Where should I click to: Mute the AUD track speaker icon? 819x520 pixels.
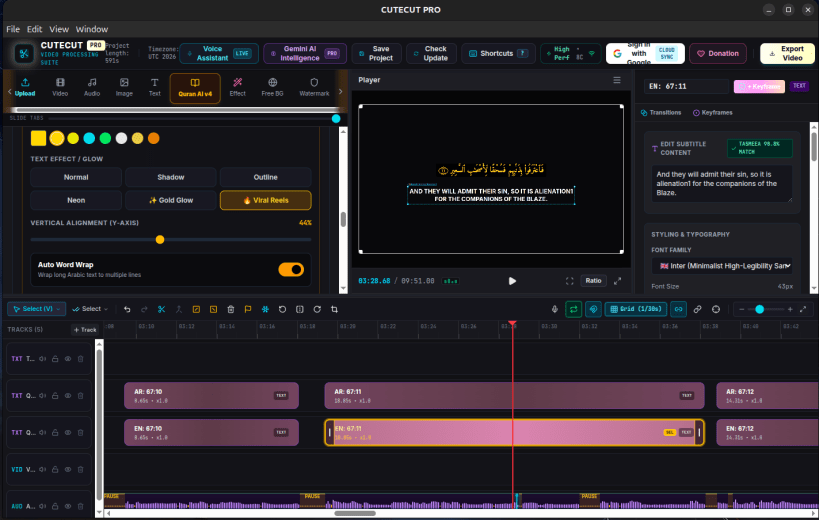pyautogui.click(x=42, y=506)
